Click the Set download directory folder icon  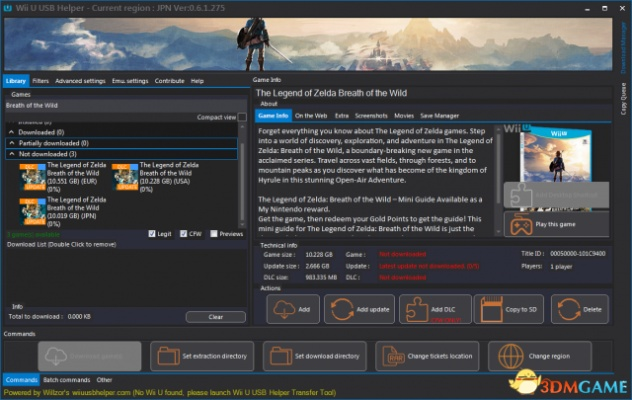tap(281, 356)
